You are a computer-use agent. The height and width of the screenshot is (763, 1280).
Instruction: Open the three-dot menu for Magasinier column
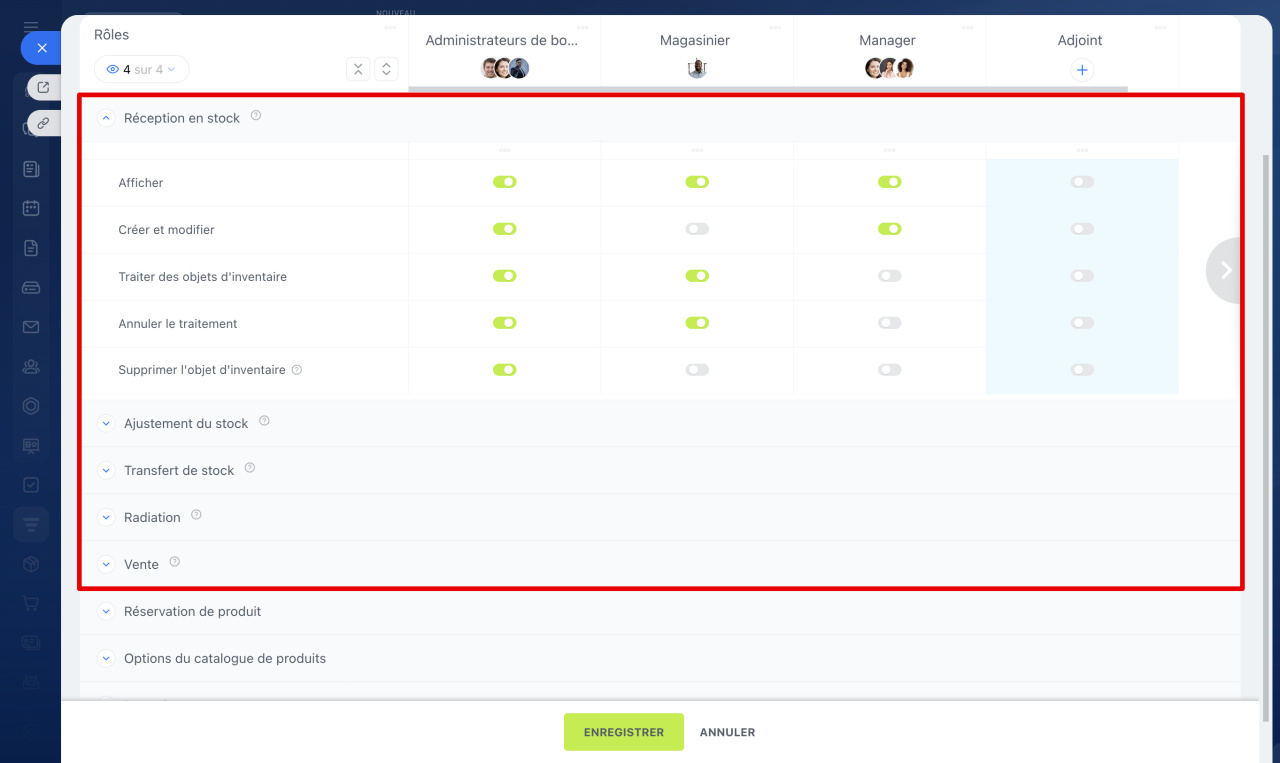pos(775,28)
